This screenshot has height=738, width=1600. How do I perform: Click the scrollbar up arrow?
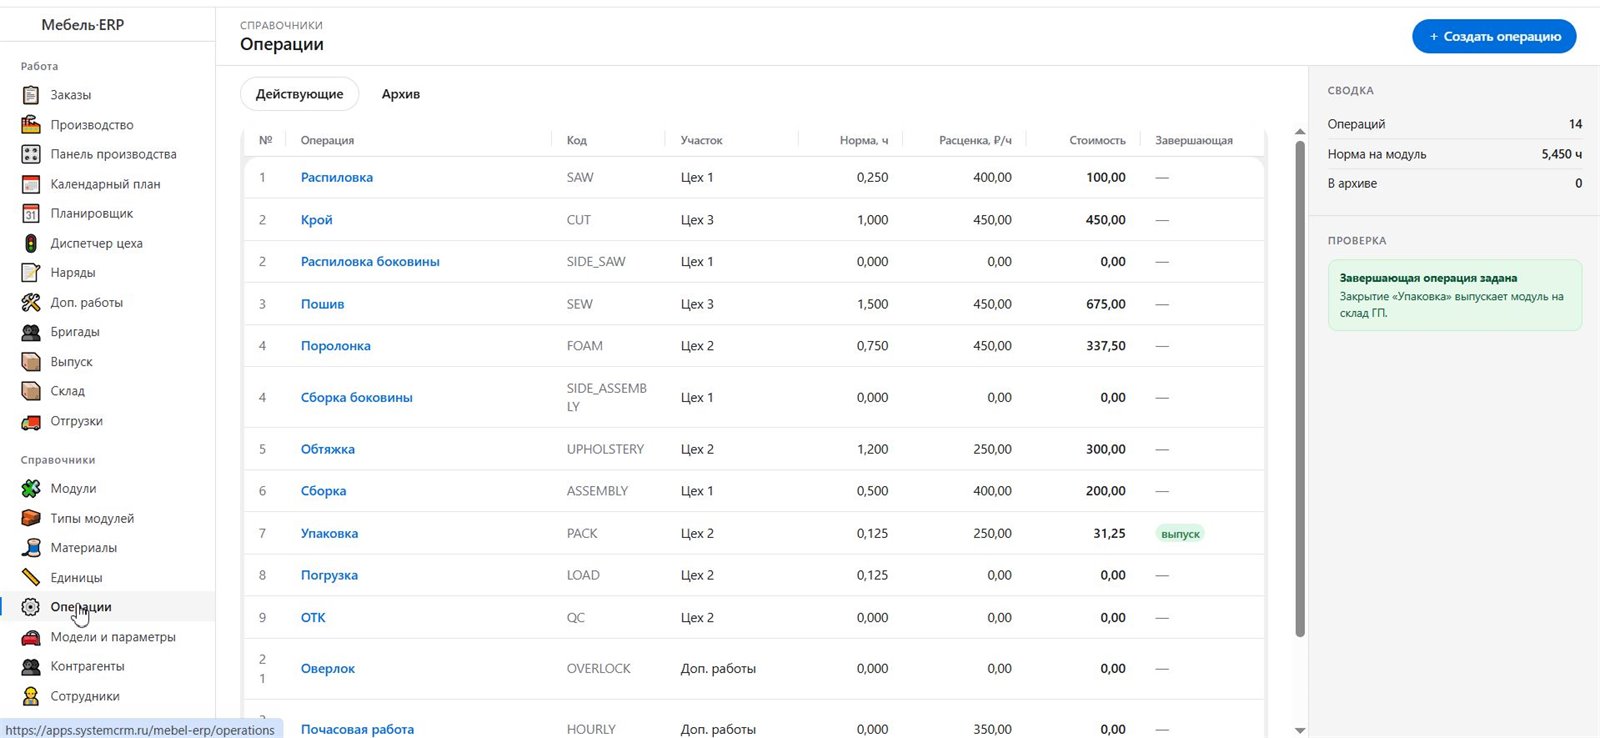click(1300, 132)
